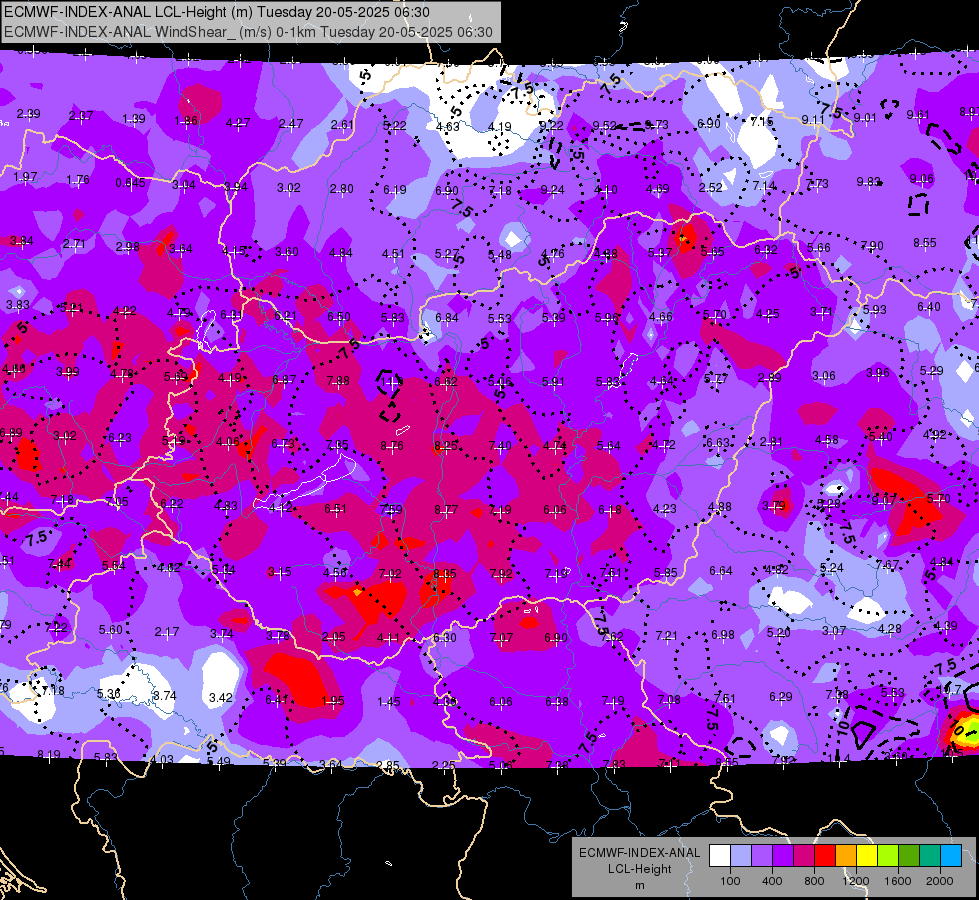The width and height of the screenshot is (979, 900).
Task: Click the legend tick label 2000
Action: [x=940, y=881]
